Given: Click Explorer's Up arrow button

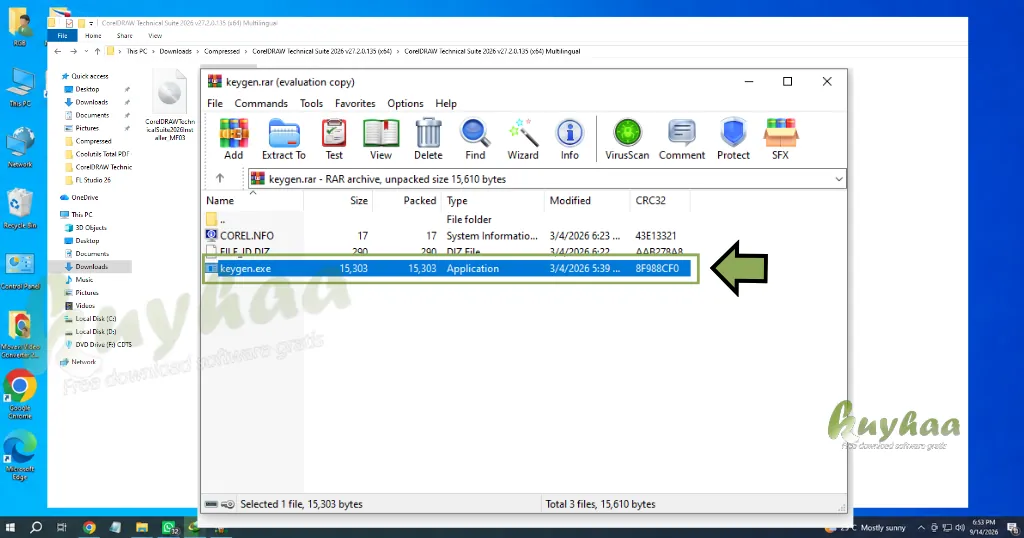Looking at the screenshot, I should coord(97,51).
